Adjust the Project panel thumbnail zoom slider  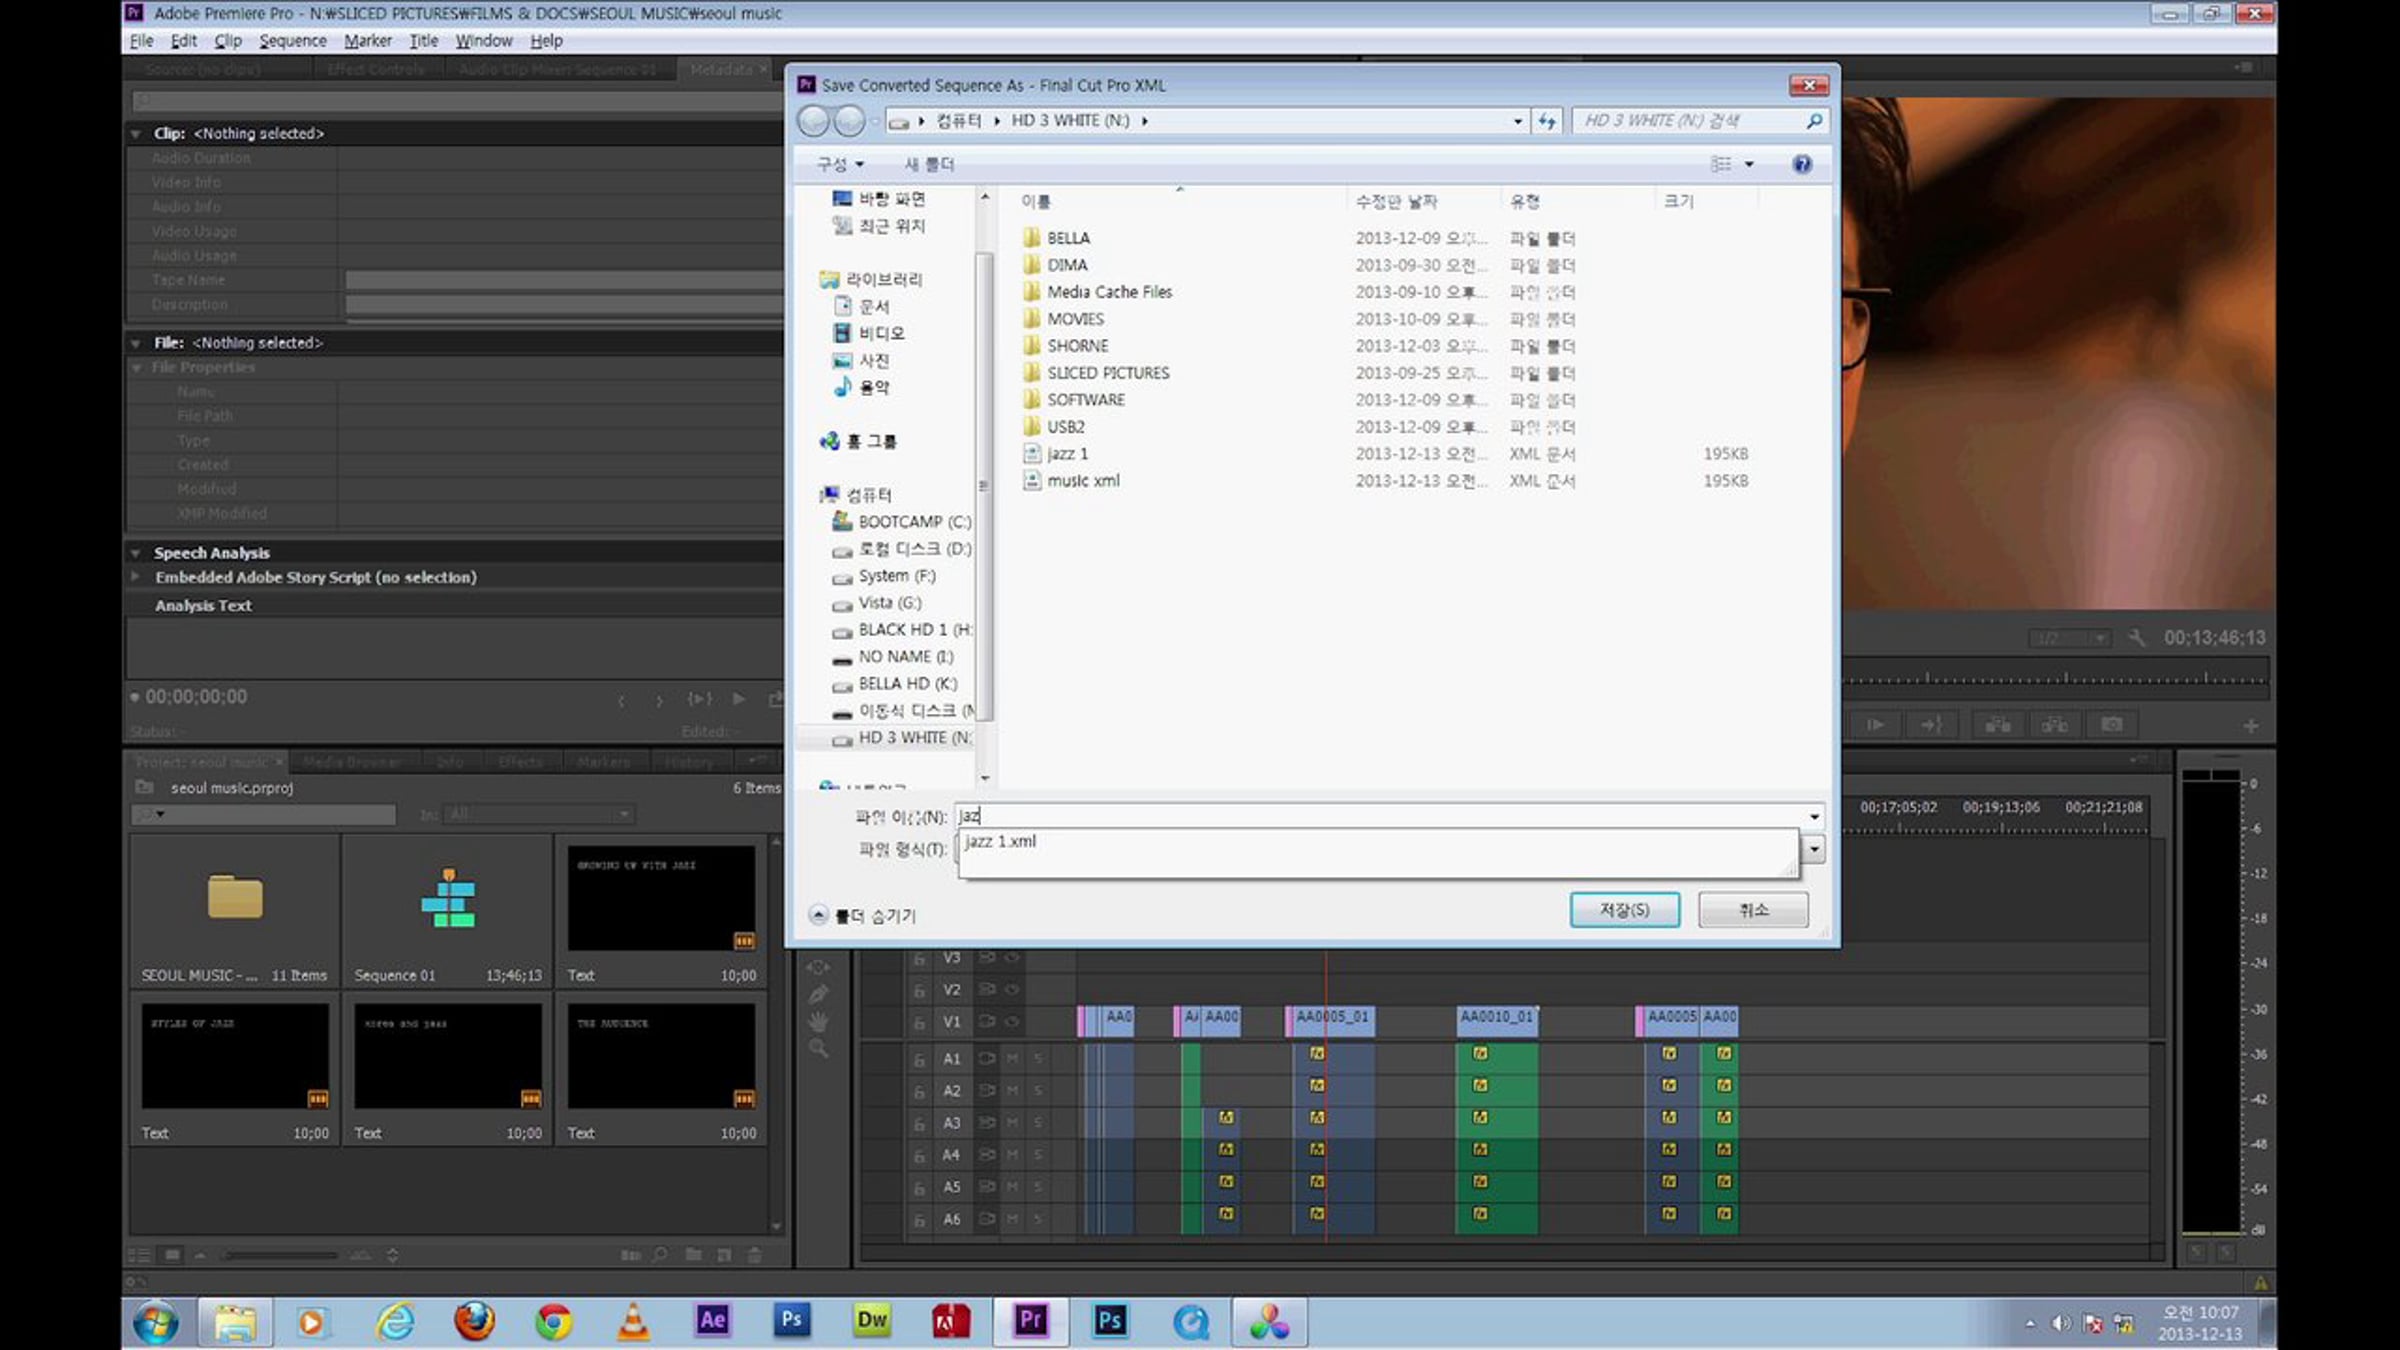click(280, 1255)
